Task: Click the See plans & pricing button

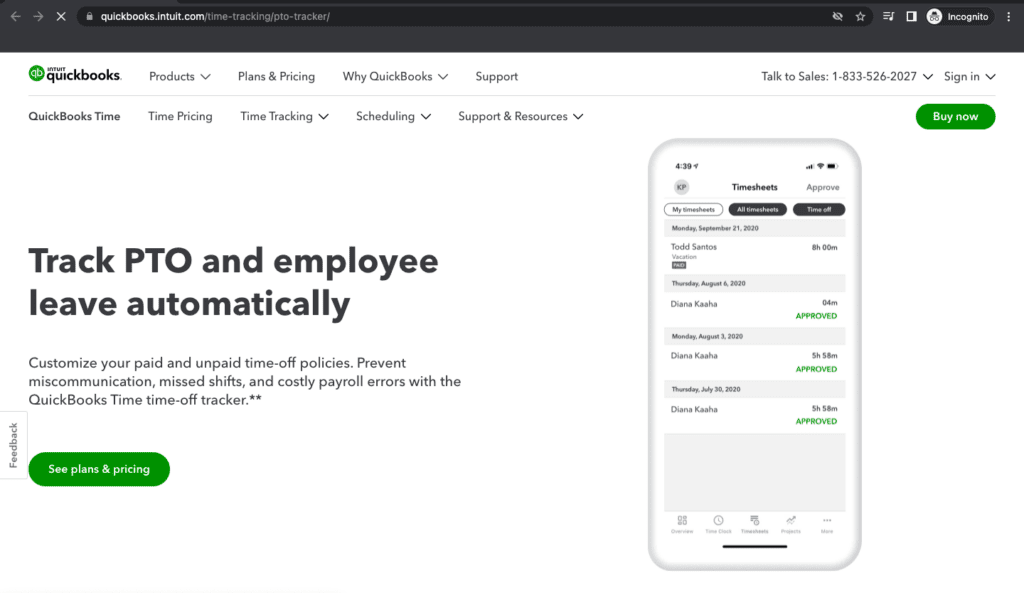Action: 98,468
